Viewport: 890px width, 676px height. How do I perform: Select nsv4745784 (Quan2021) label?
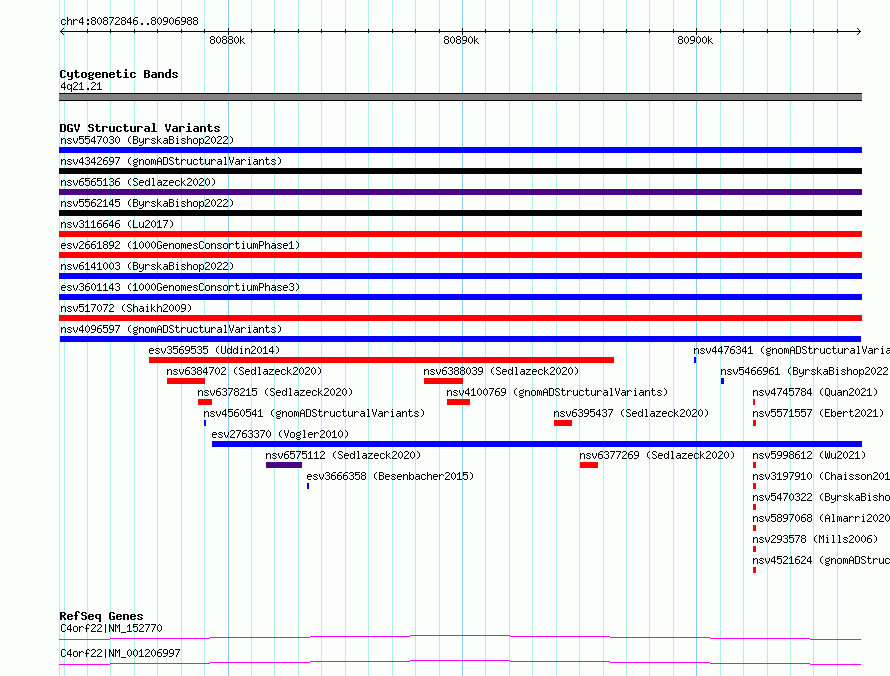(815, 392)
